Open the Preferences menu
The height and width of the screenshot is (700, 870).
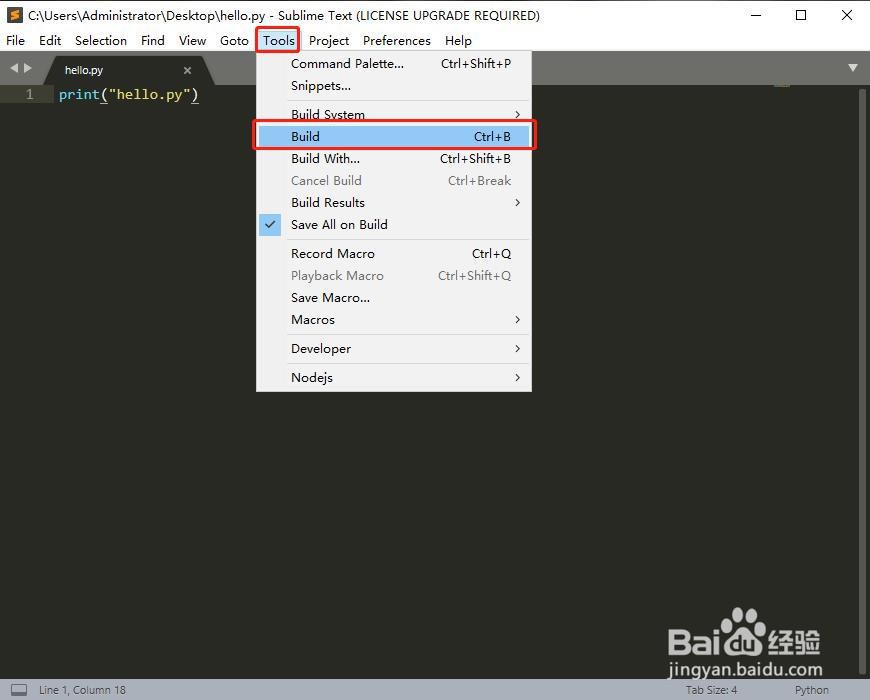point(397,40)
